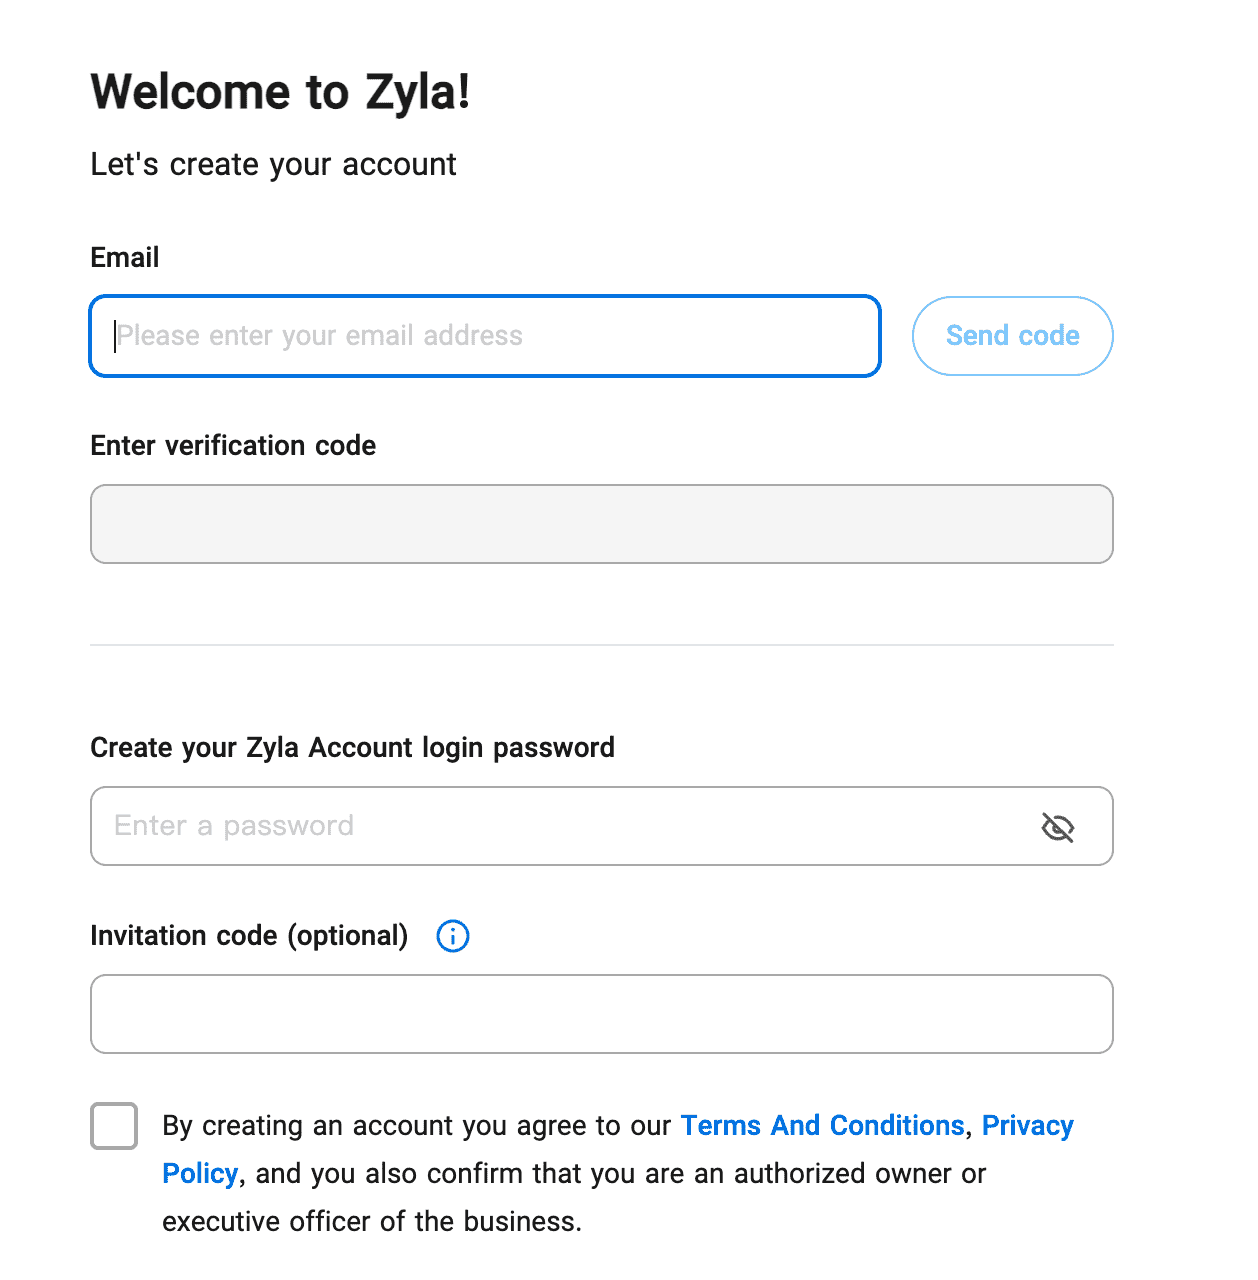Click the horizontal divider line

tap(601, 645)
